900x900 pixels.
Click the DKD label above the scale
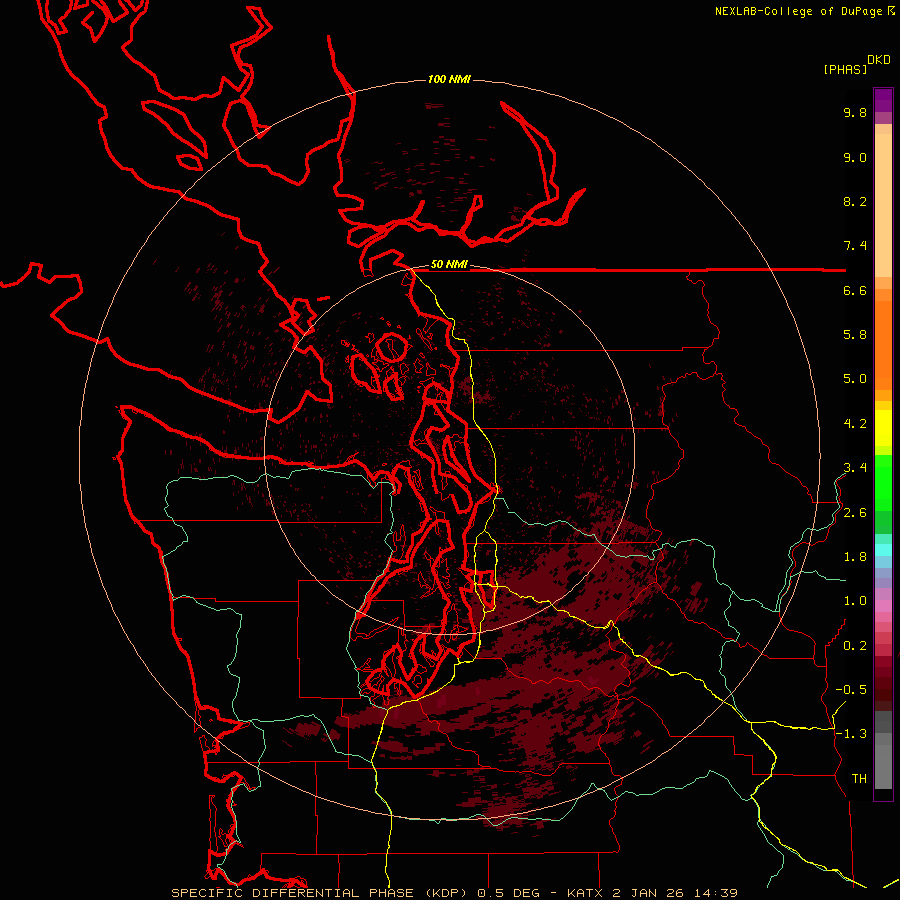[879, 60]
